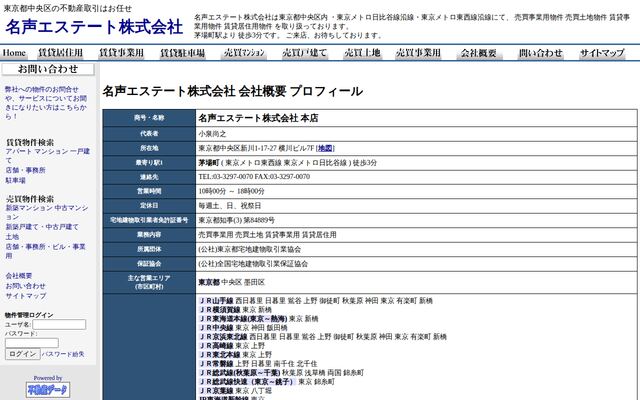Select the (公社)東京都宅地建物取引業協会 text

click(x=249, y=249)
